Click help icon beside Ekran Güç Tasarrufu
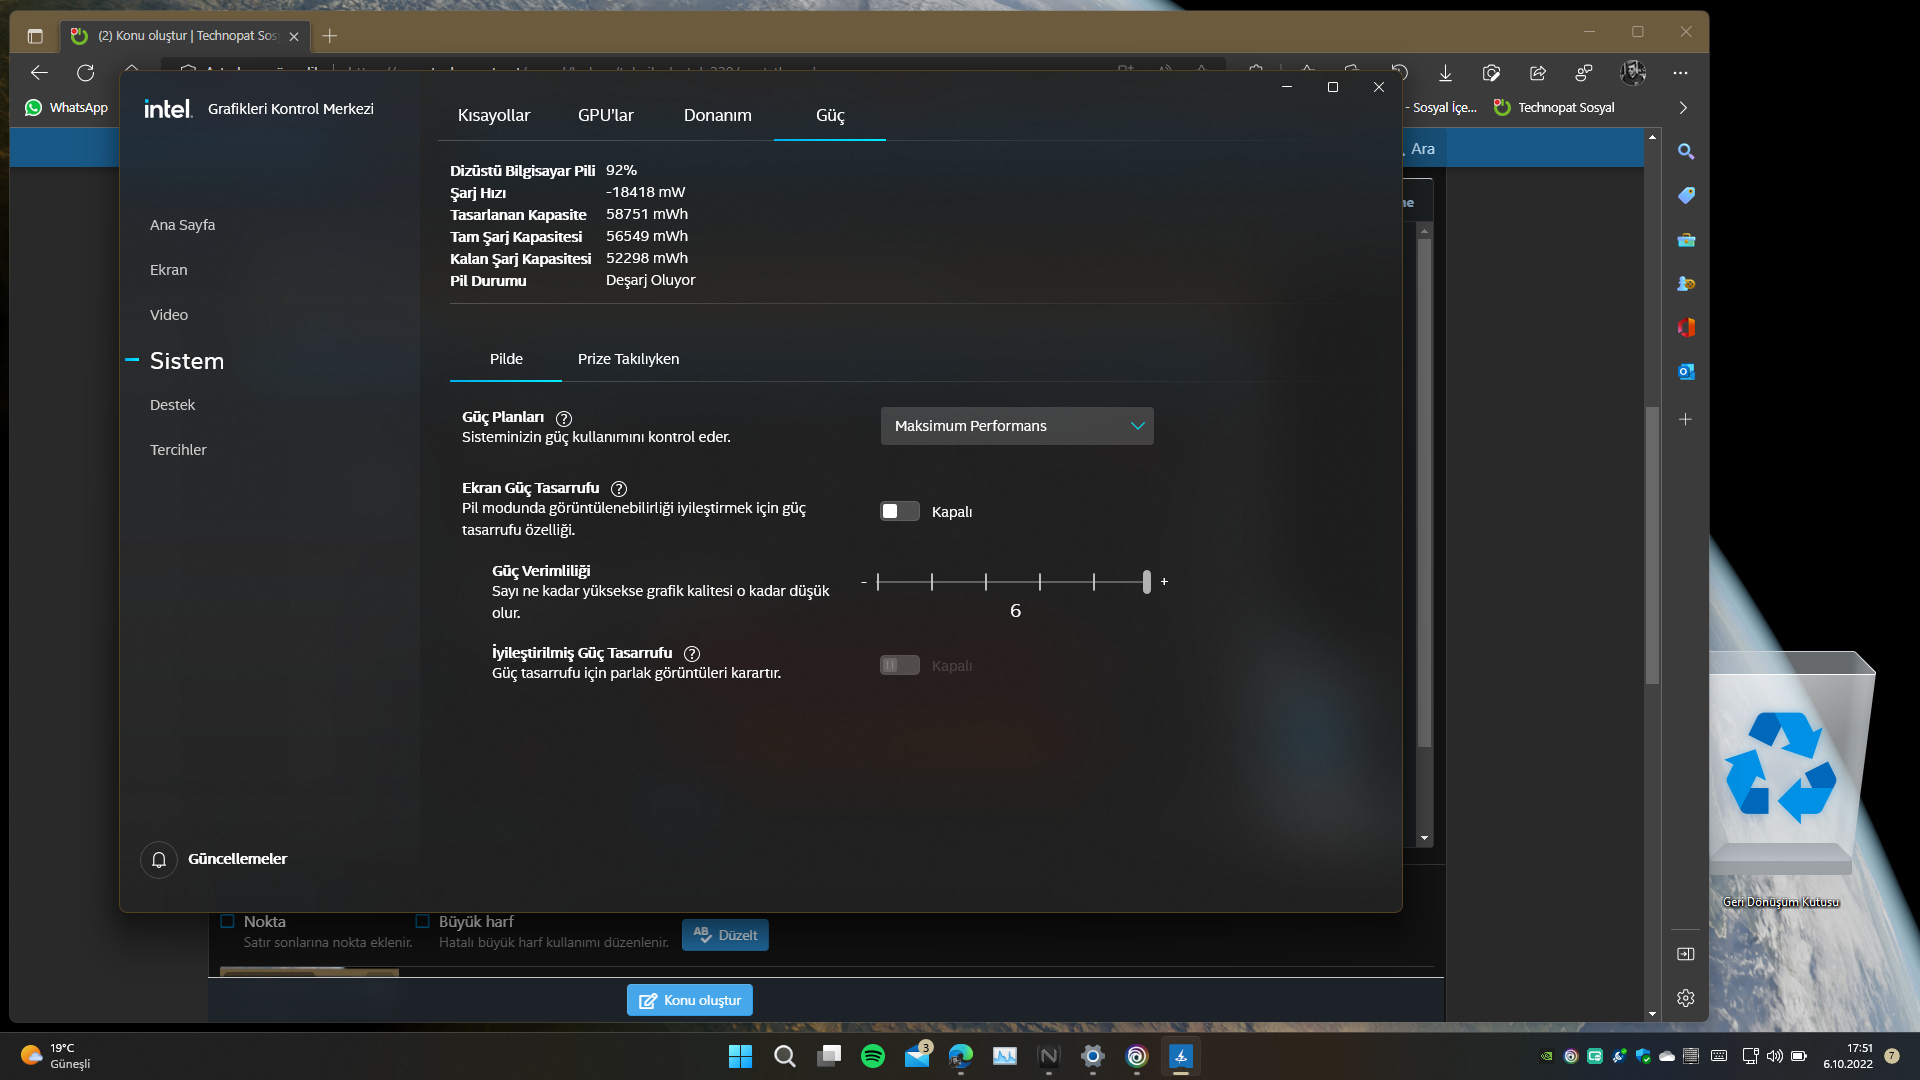This screenshot has height=1080, width=1920. coord(619,489)
